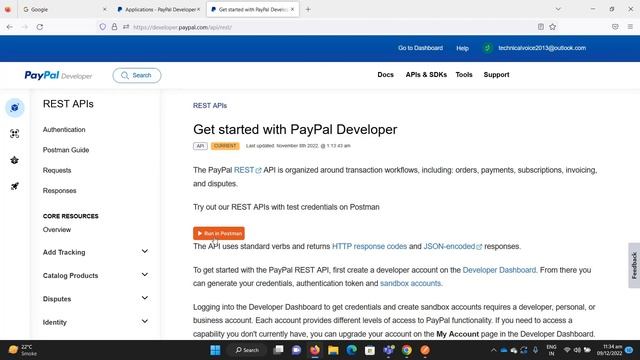Open the Overview link under Core Resources
The image size is (640, 360).
[x=57, y=230]
